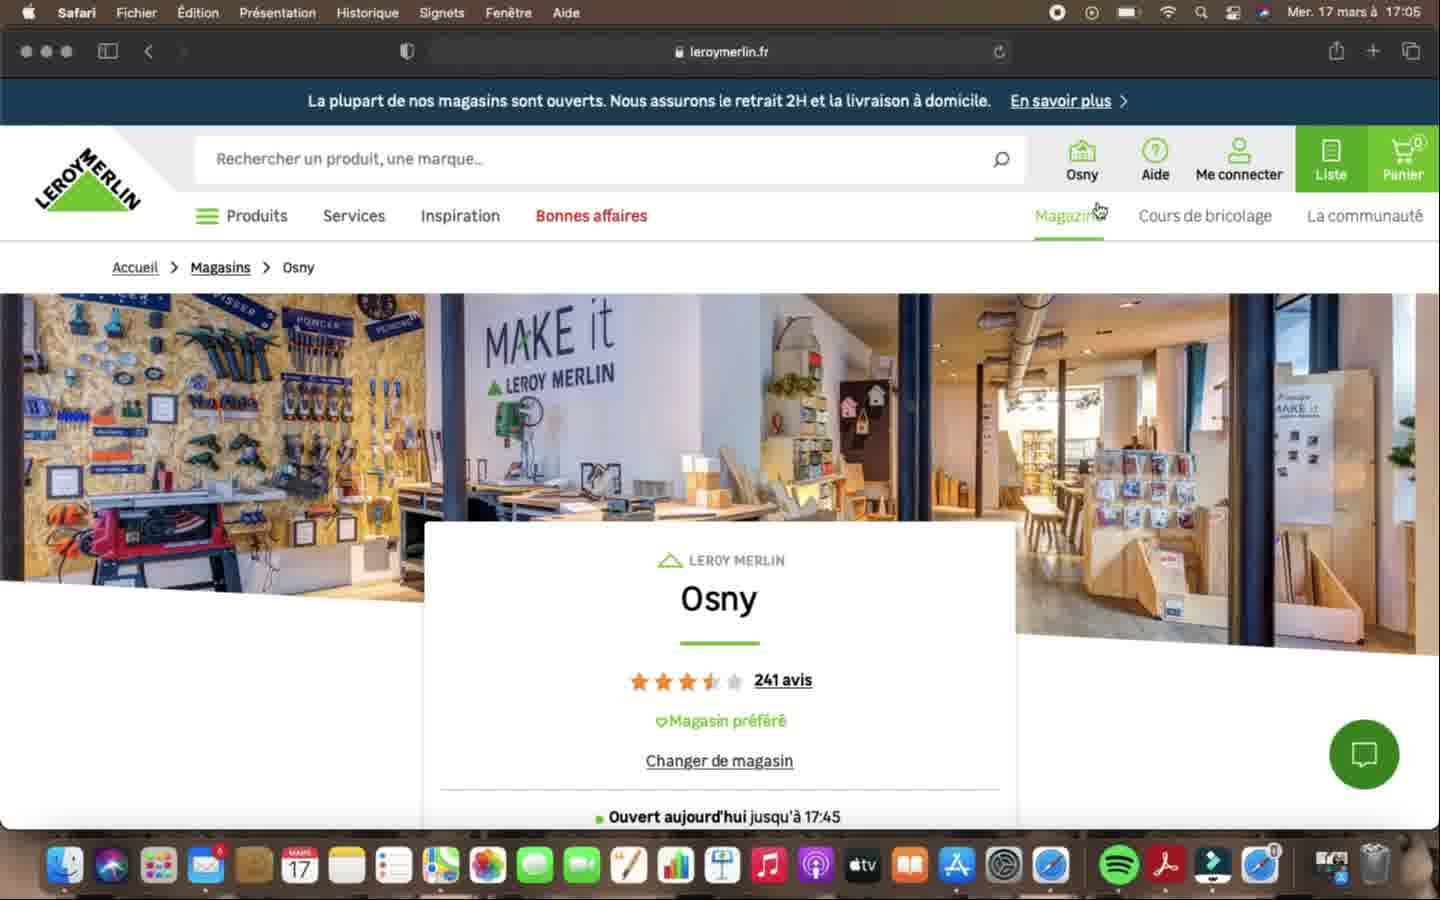Select the Magasins navigation tab
The height and width of the screenshot is (900, 1440).
[1069, 216]
